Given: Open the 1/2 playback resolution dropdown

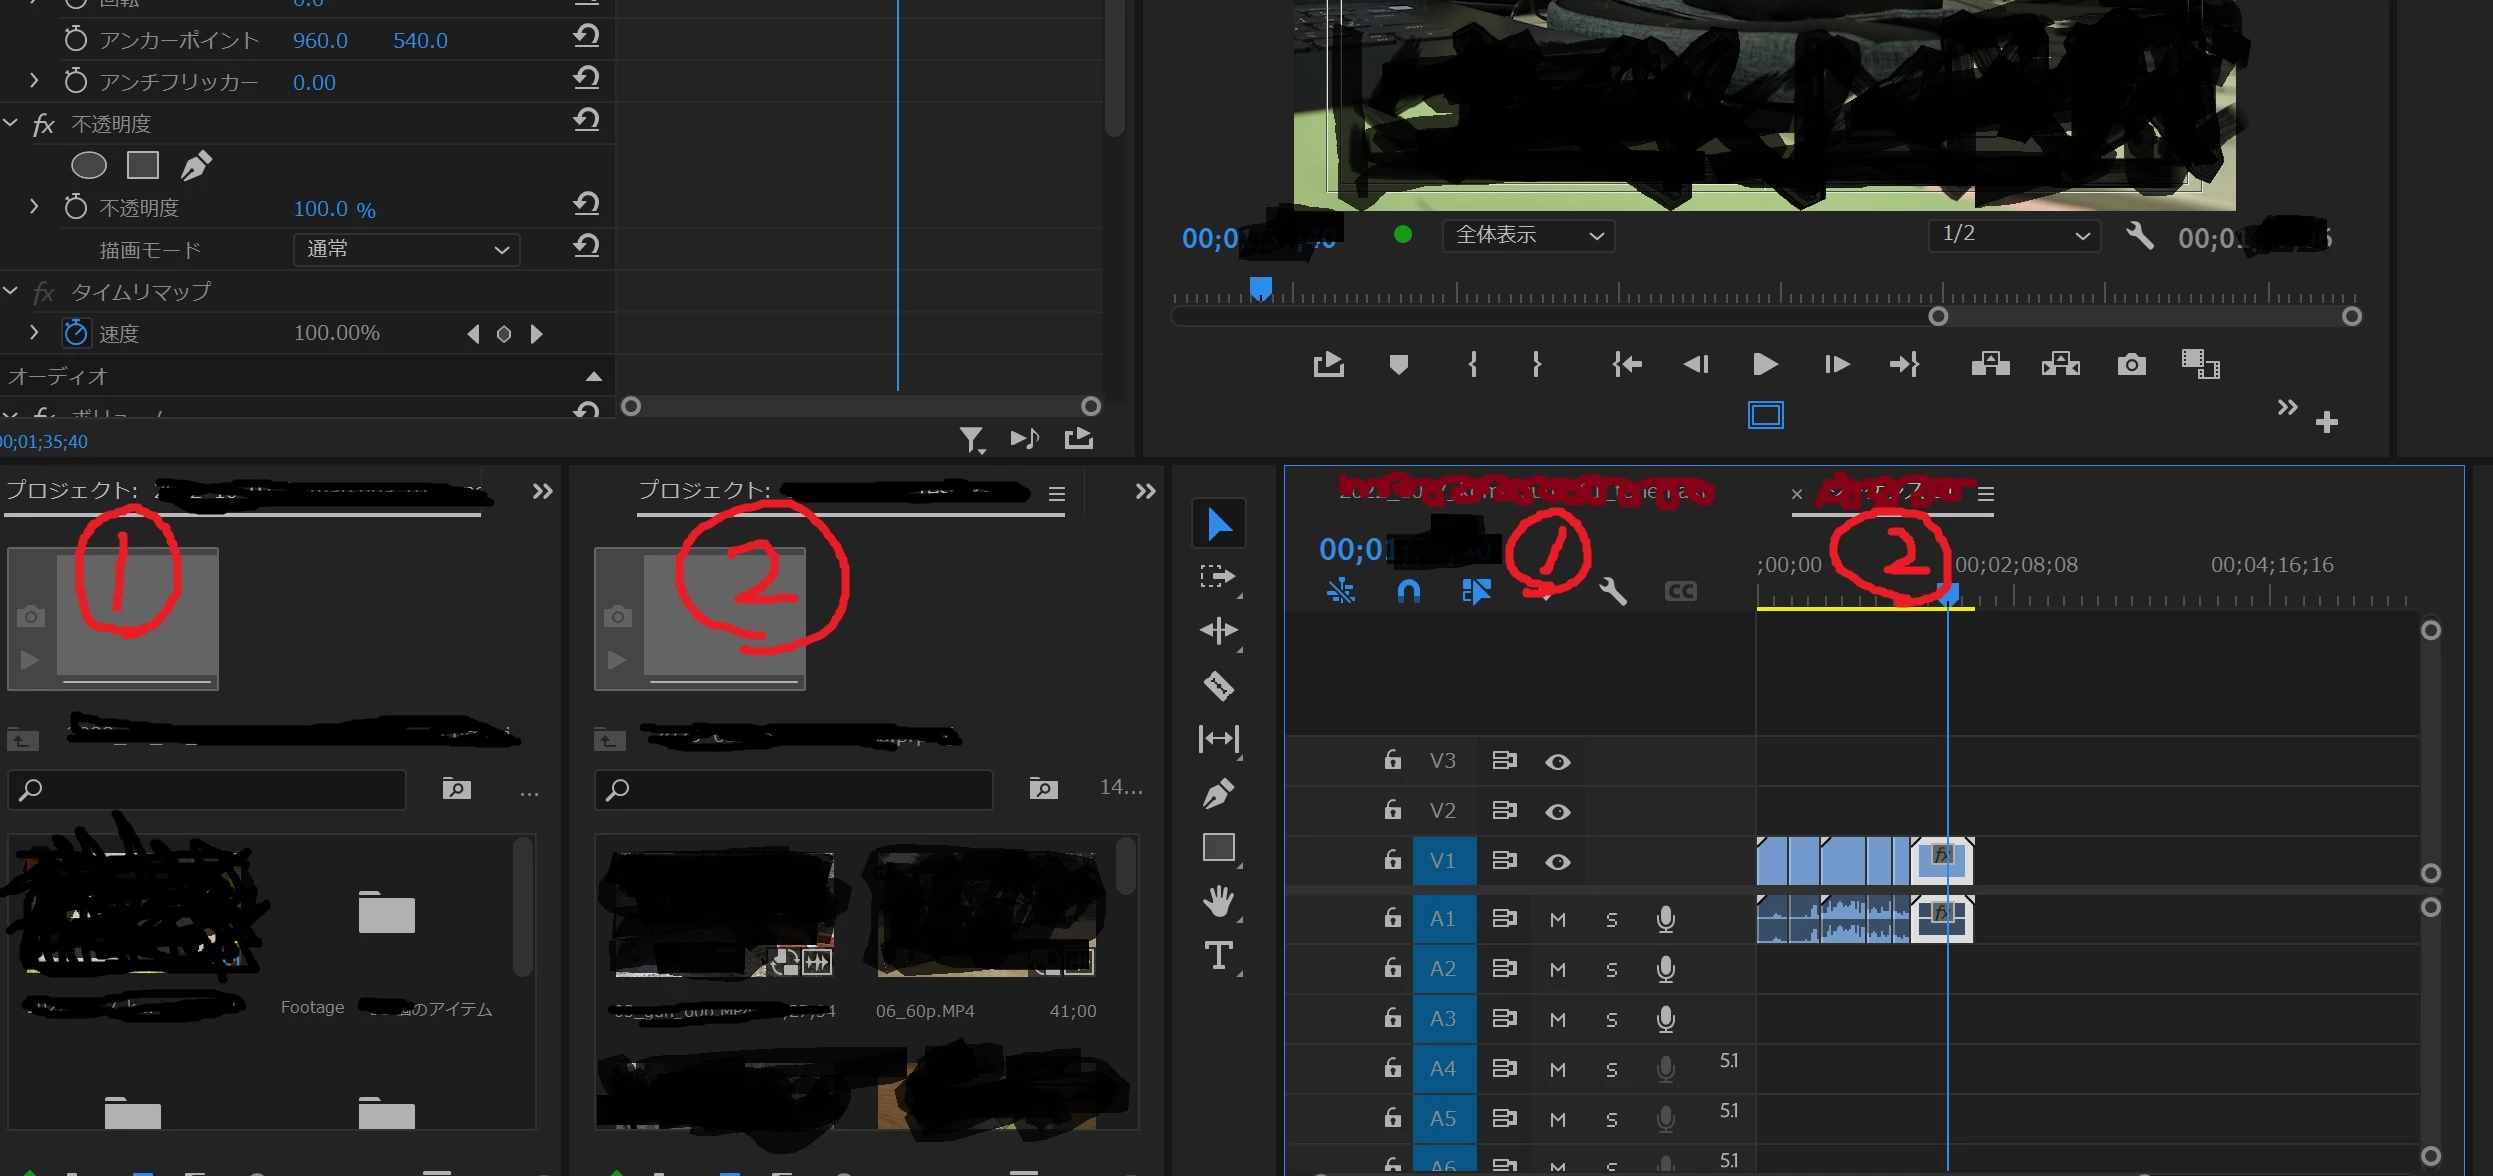Looking at the screenshot, I should tap(2014, 236).
